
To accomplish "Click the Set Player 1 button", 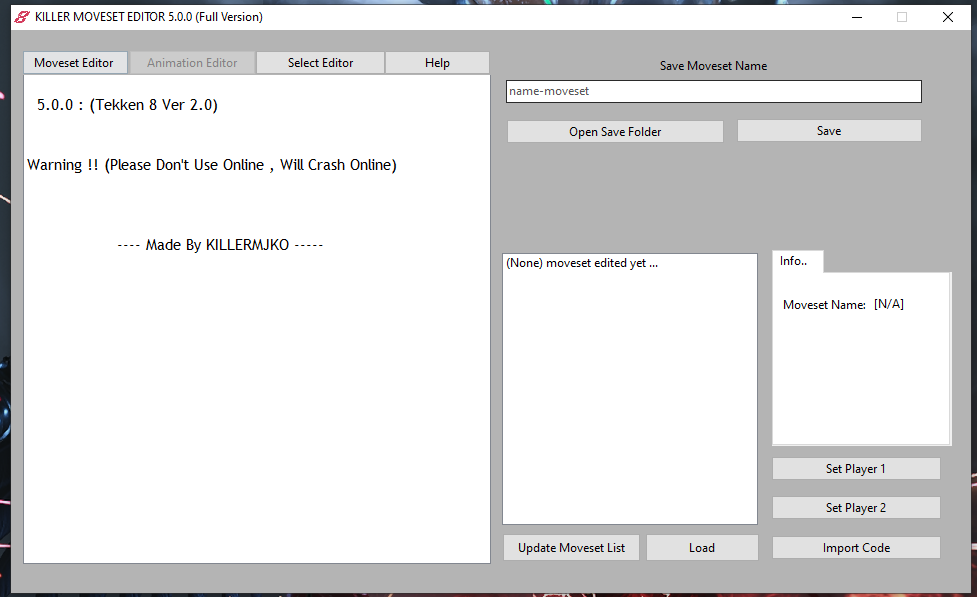I will pyautogui.click(x=855, y=469).
